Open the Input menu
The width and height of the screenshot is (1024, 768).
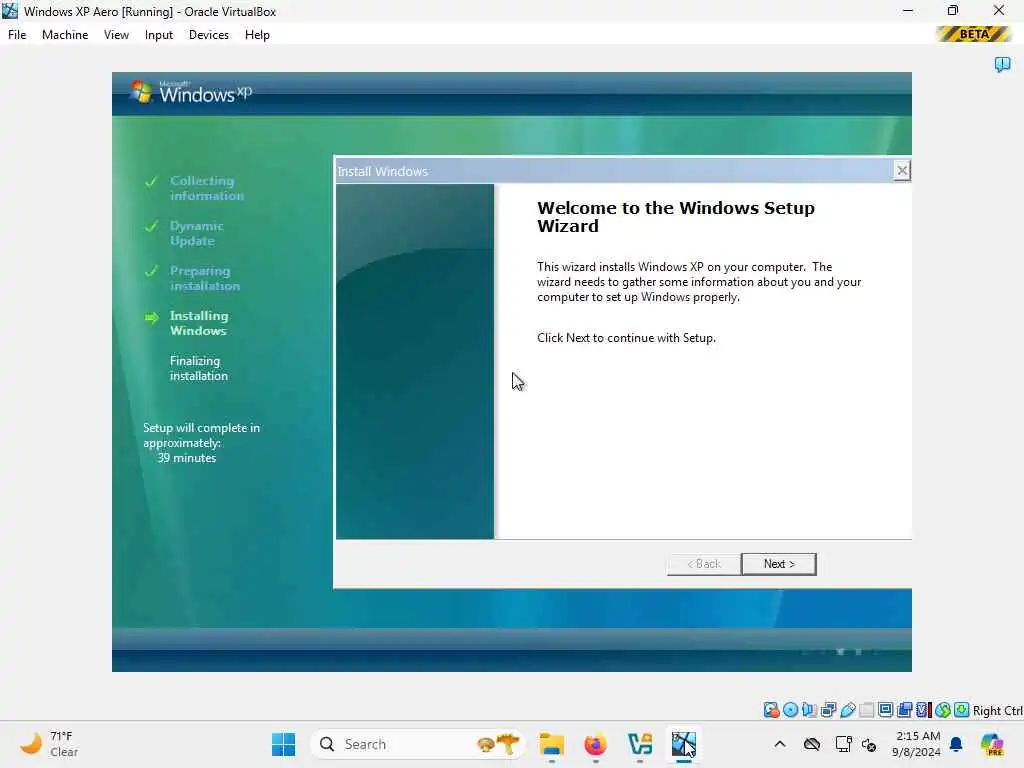159,35
